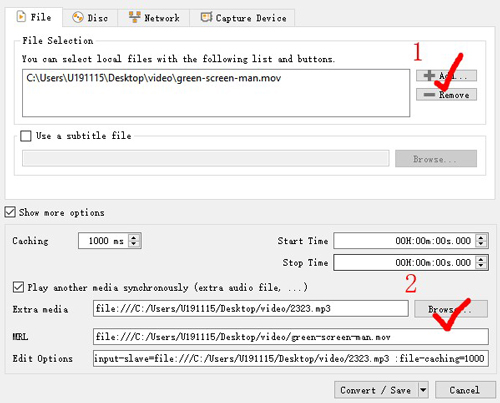Click the File tab play icon
The image size is (500, 403).
pos(21,17)
